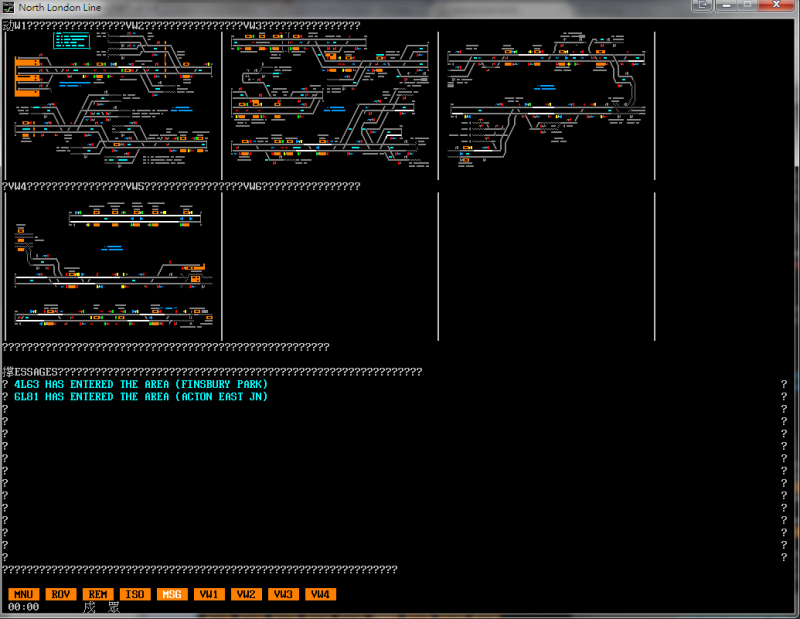Viewport: 800px width, 619px height.
Task: Open view with the VW4 button
Action: 320,594
